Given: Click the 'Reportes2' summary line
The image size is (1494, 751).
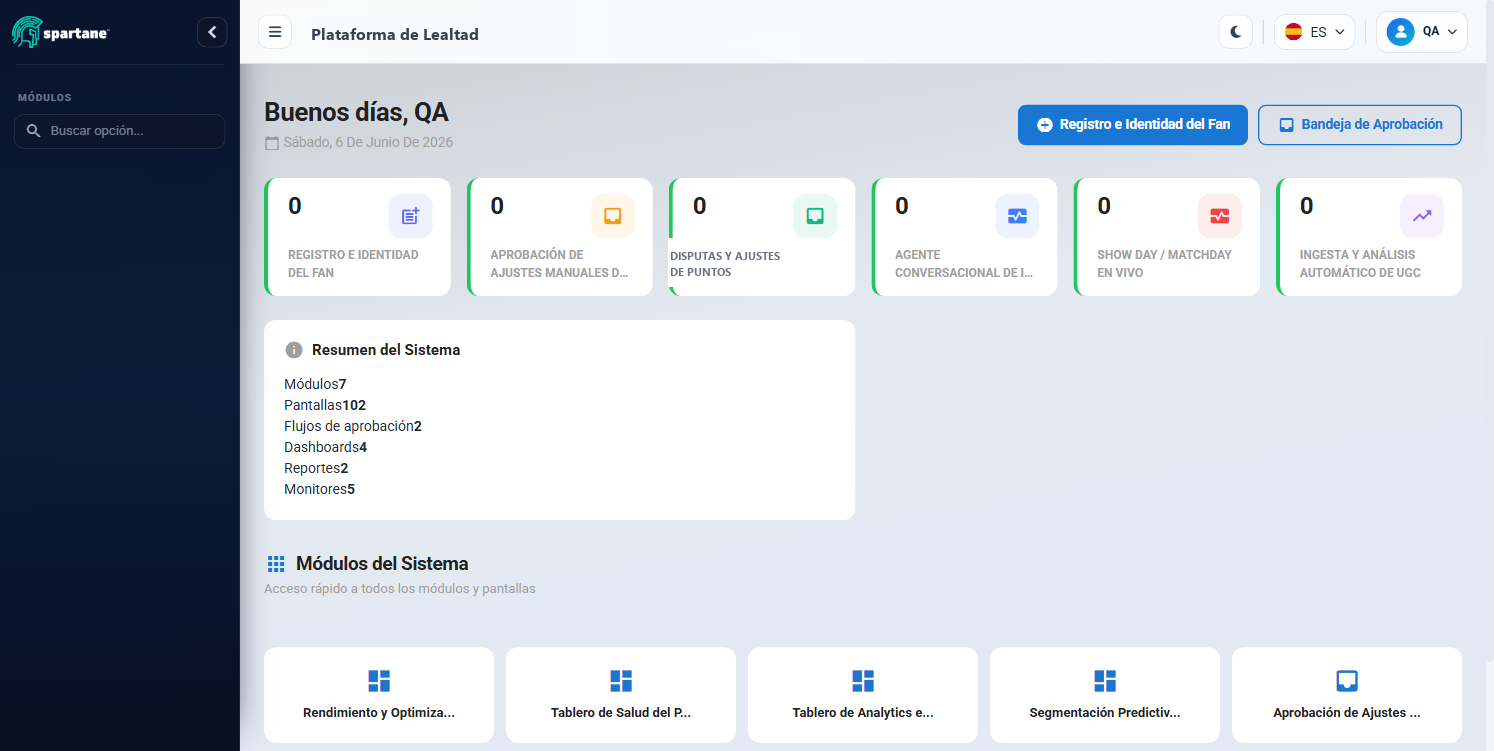Looking at the screenshot, I should pyautogui.click(x=316, y=468).
